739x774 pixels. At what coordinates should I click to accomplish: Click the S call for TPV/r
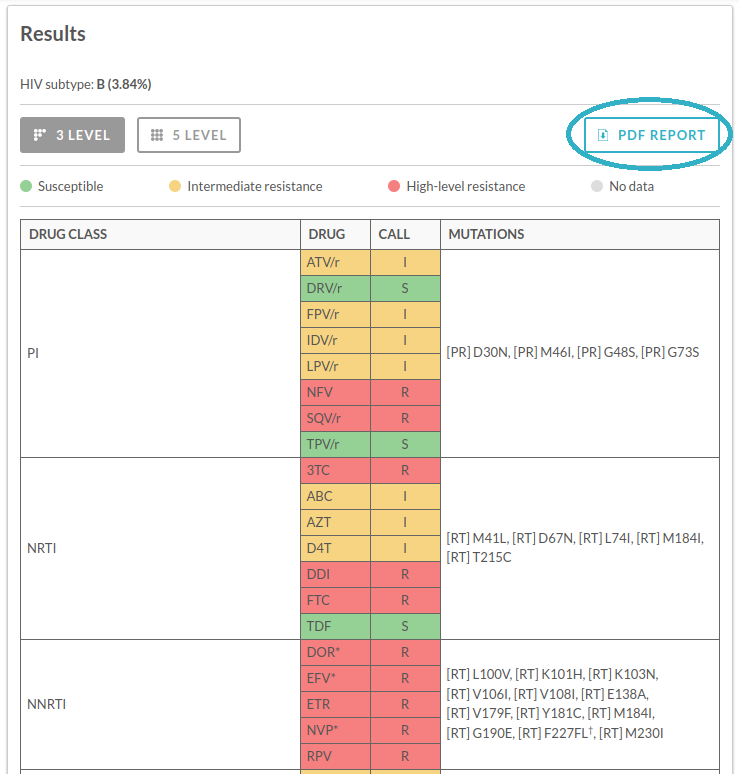(x=405, y=444)
